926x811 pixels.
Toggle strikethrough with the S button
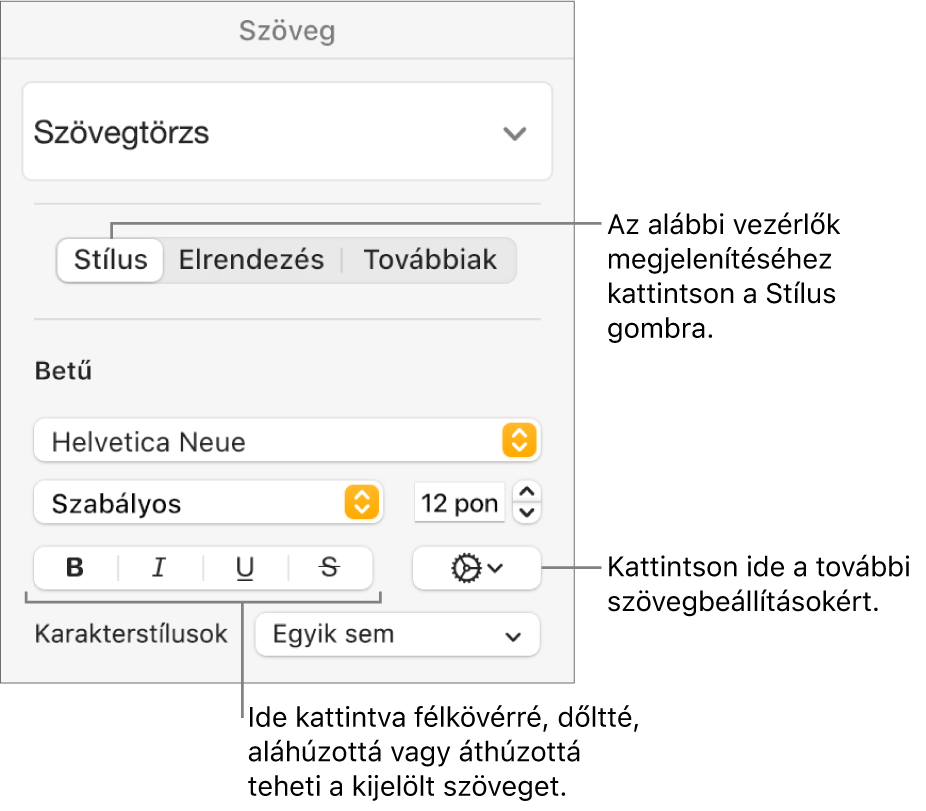click(330, 568)
